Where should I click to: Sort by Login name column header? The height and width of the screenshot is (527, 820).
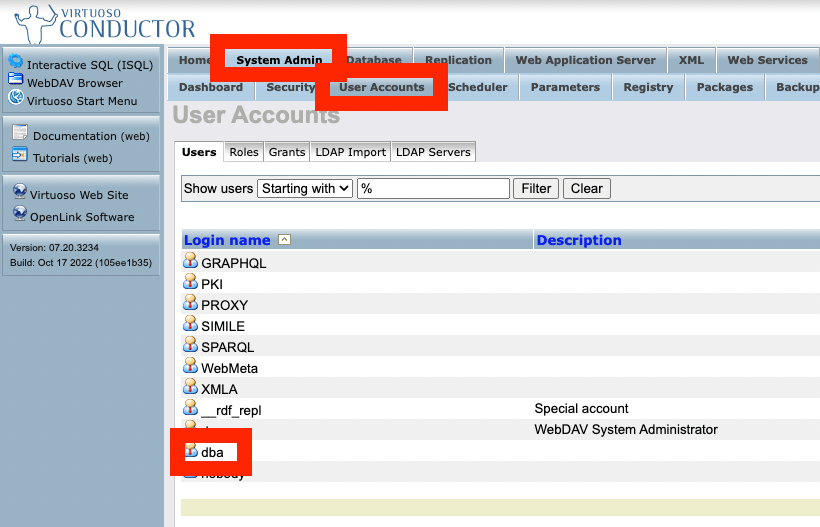click(227, 240)
